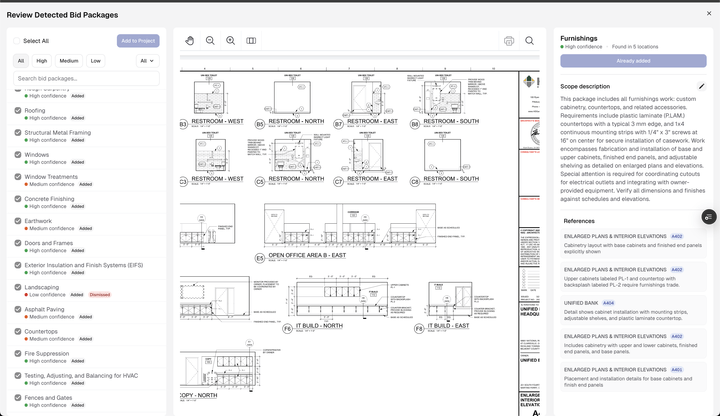
Task: Open the Fences and Gates package title
Action: click(x=48, y=397)
